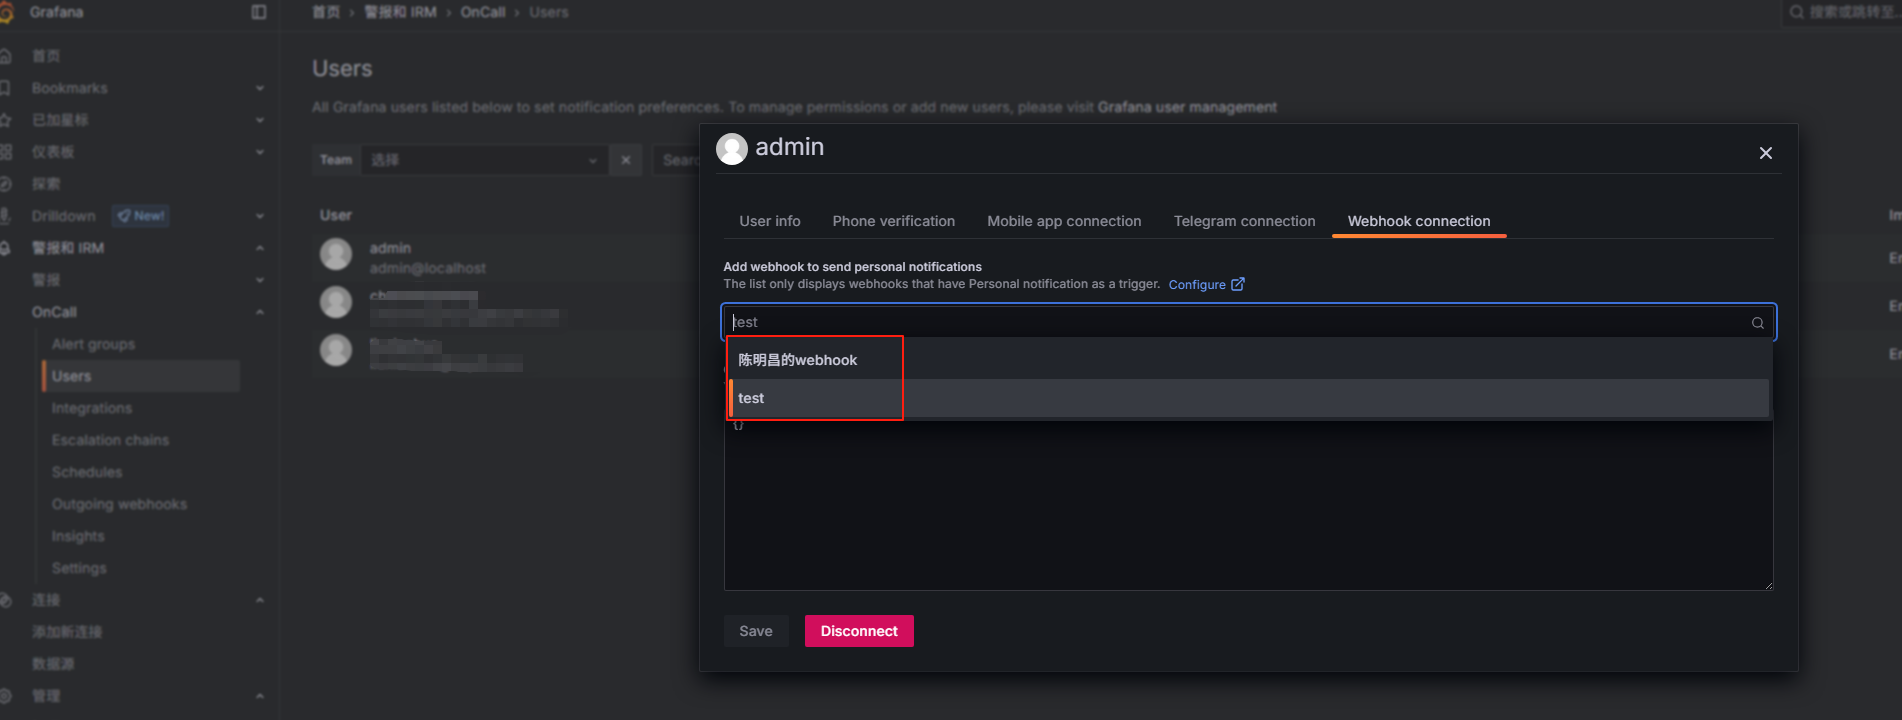Image resolution: width=1902 pixels, height=720 pixels.
Task: Click the top-right global search box
Action: tap(1845, 12)
